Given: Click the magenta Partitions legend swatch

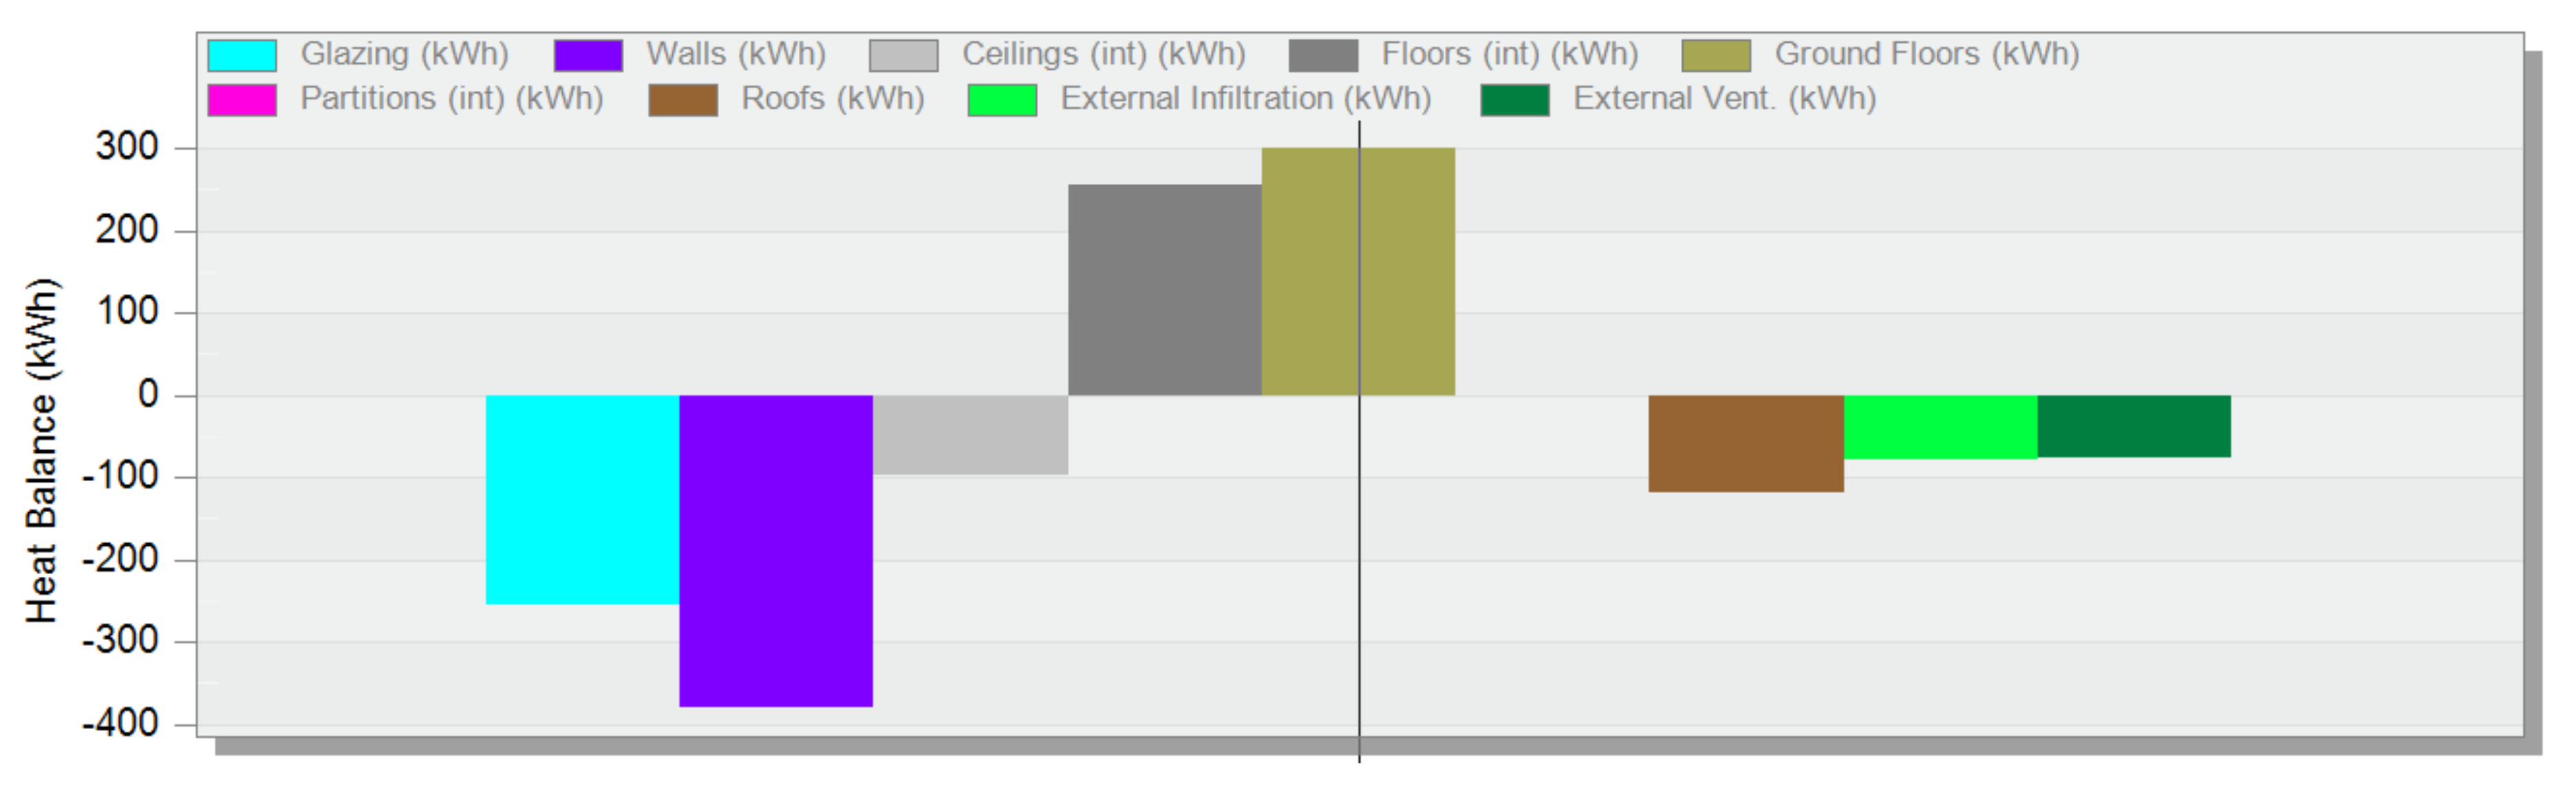Looking at the screenshot, I should tap(242, 100).
